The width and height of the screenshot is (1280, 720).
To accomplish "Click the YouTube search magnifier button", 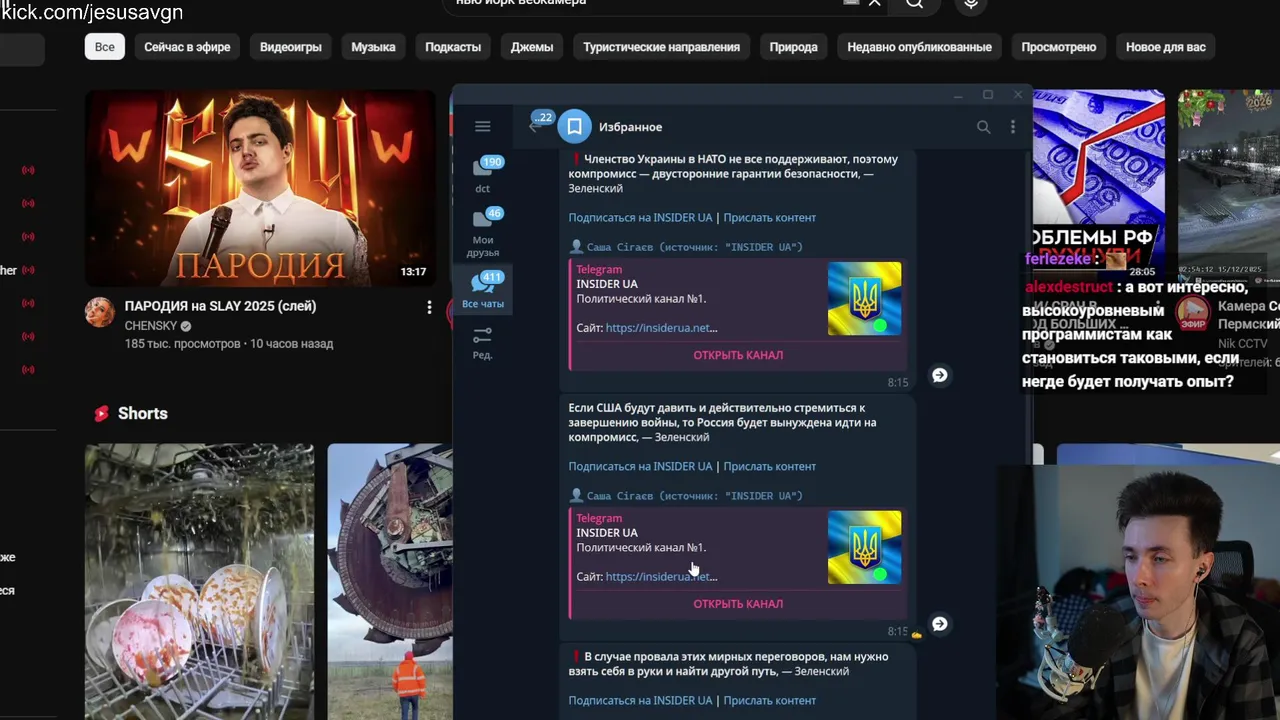I will point(914,4).
